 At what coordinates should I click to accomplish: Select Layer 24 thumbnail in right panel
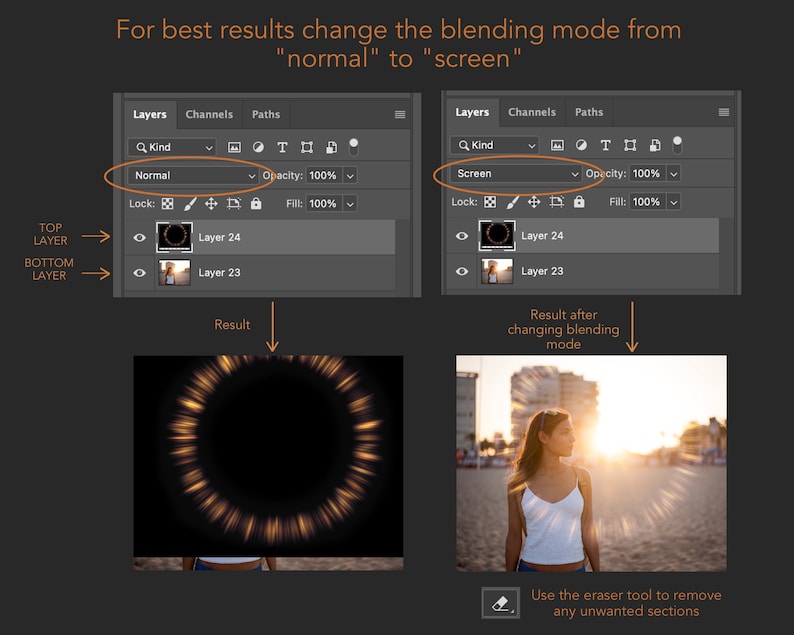click(x=497, y=235)
